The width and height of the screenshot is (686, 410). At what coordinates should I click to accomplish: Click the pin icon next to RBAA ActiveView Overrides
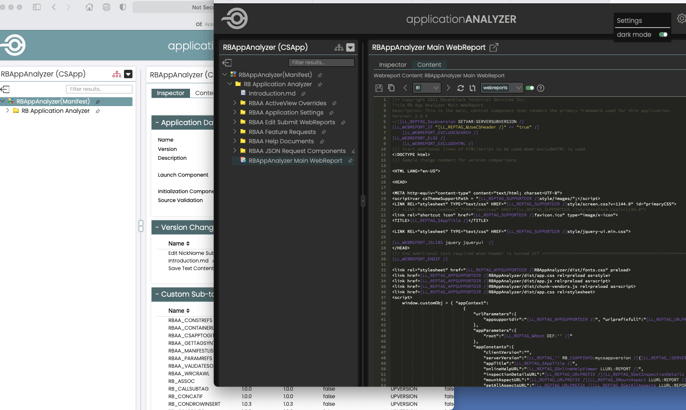click(334, 103)
